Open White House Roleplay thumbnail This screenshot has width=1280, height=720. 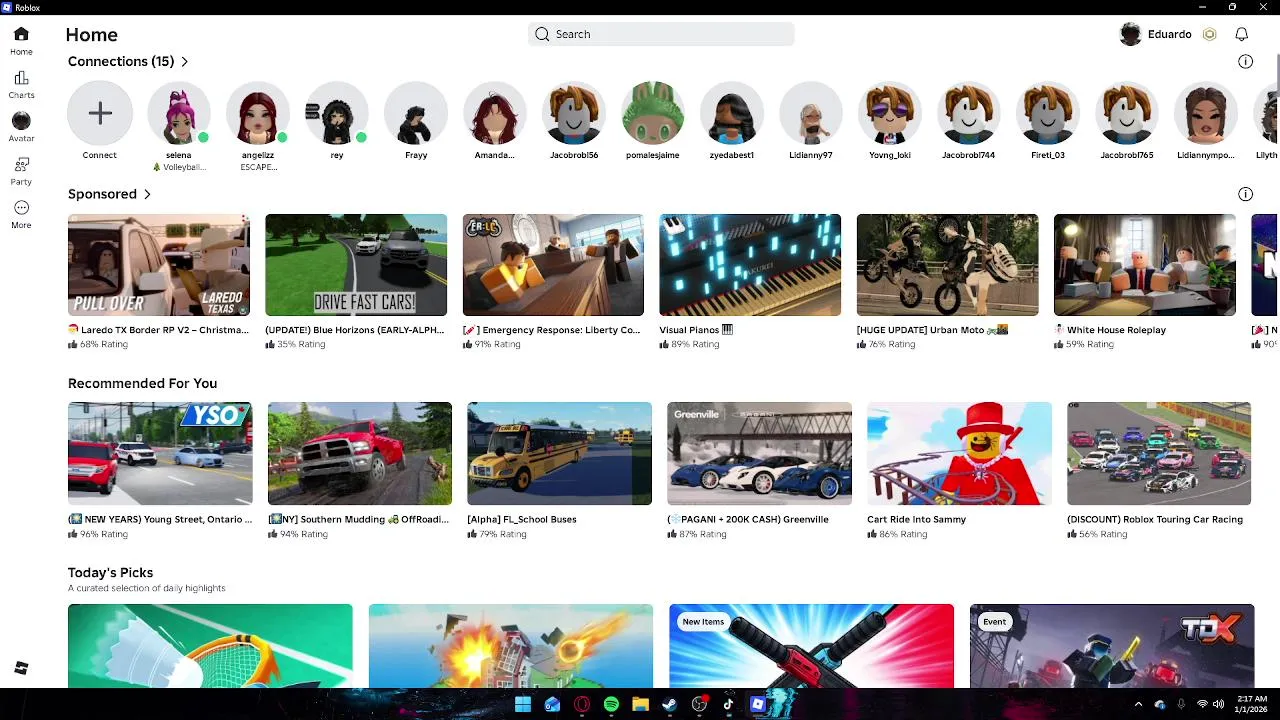(1144, 265)
